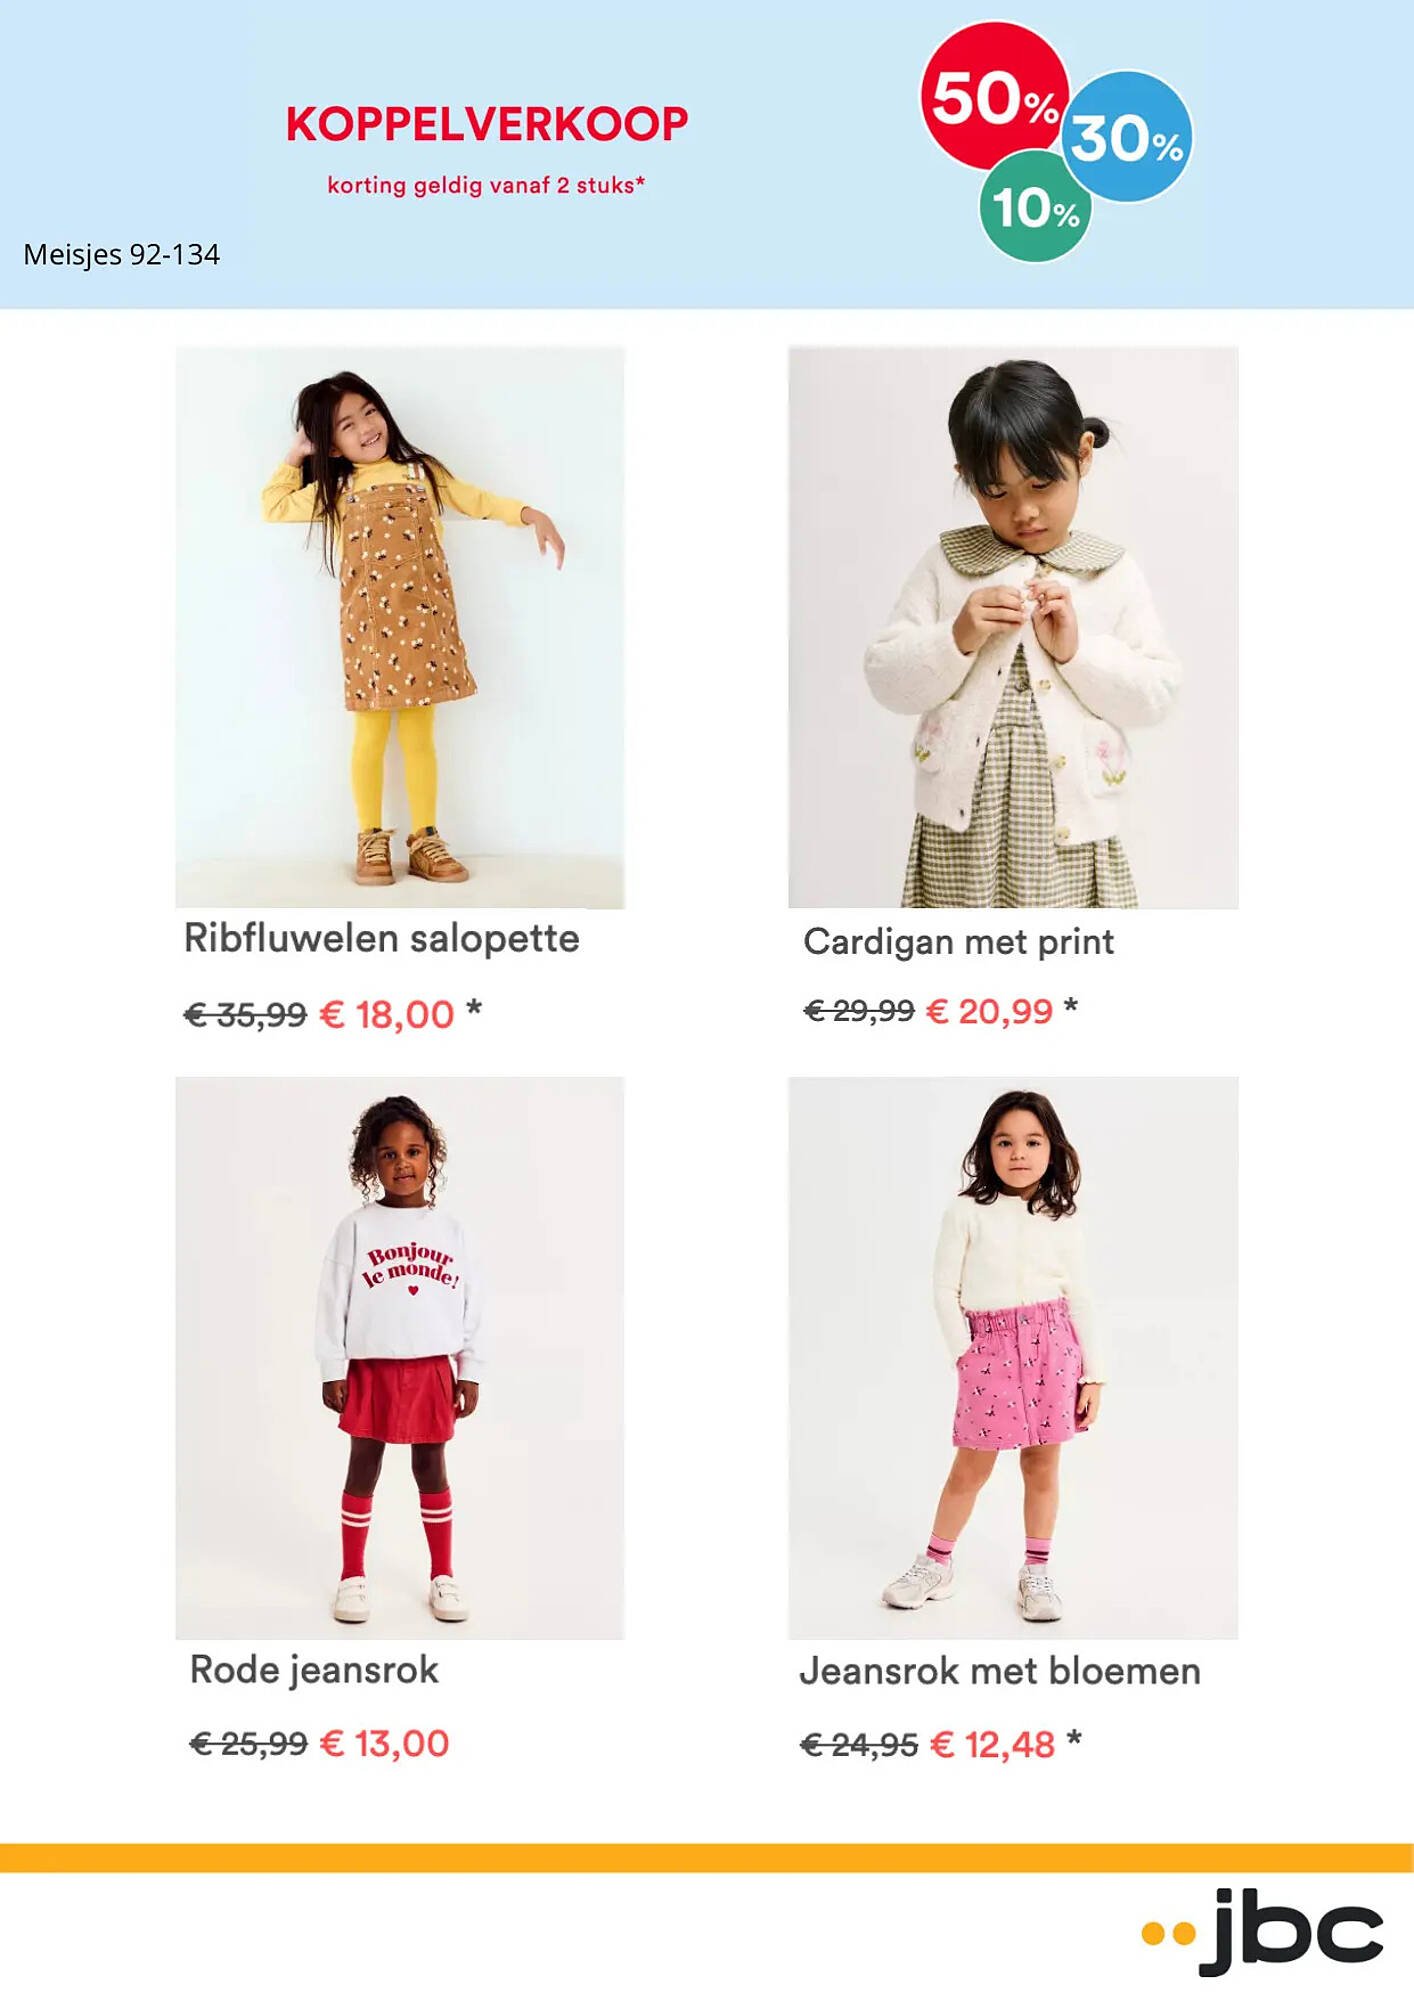Click the Ribfluwelen salopette product title
The height and width of the screenshot is (2000, 1414).
[x=382, y=939]
